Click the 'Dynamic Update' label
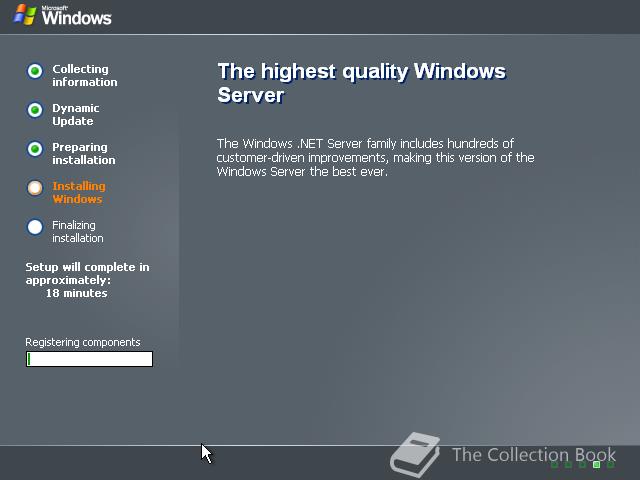The height and width of the screenshot is (480, 640). click(76, 115)
